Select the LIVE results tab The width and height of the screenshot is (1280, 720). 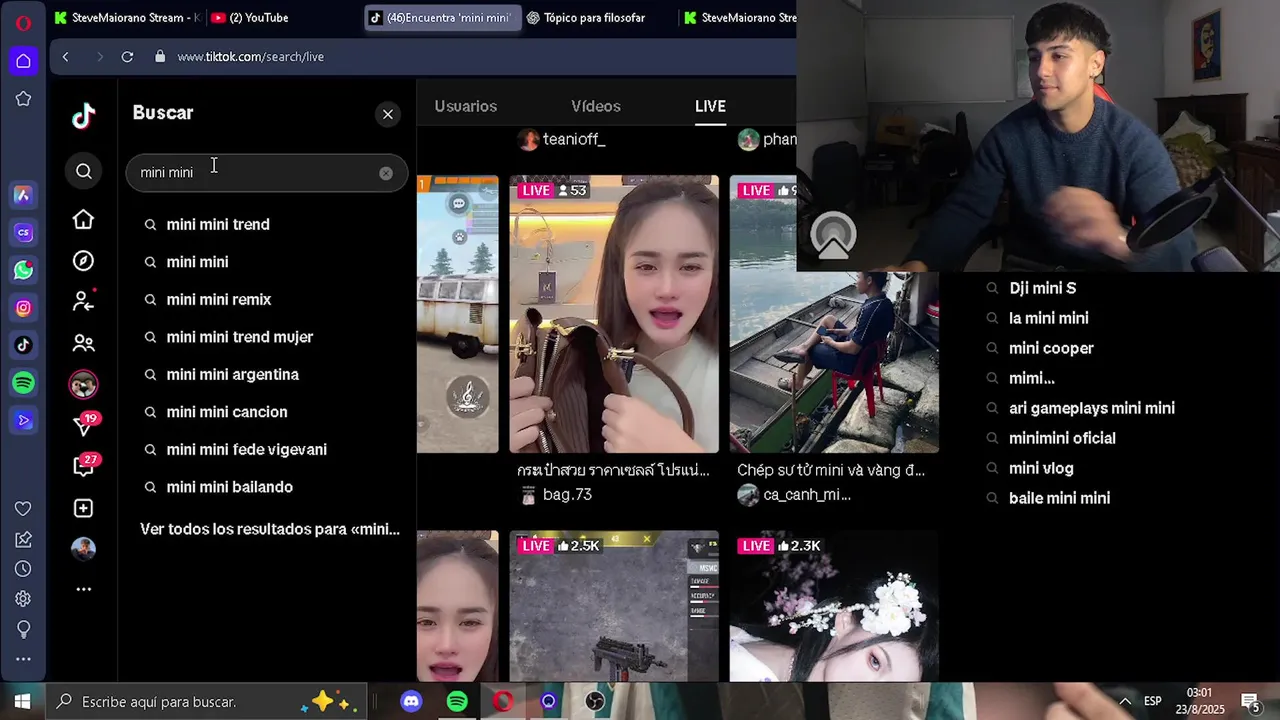click(x=710, y=106)
